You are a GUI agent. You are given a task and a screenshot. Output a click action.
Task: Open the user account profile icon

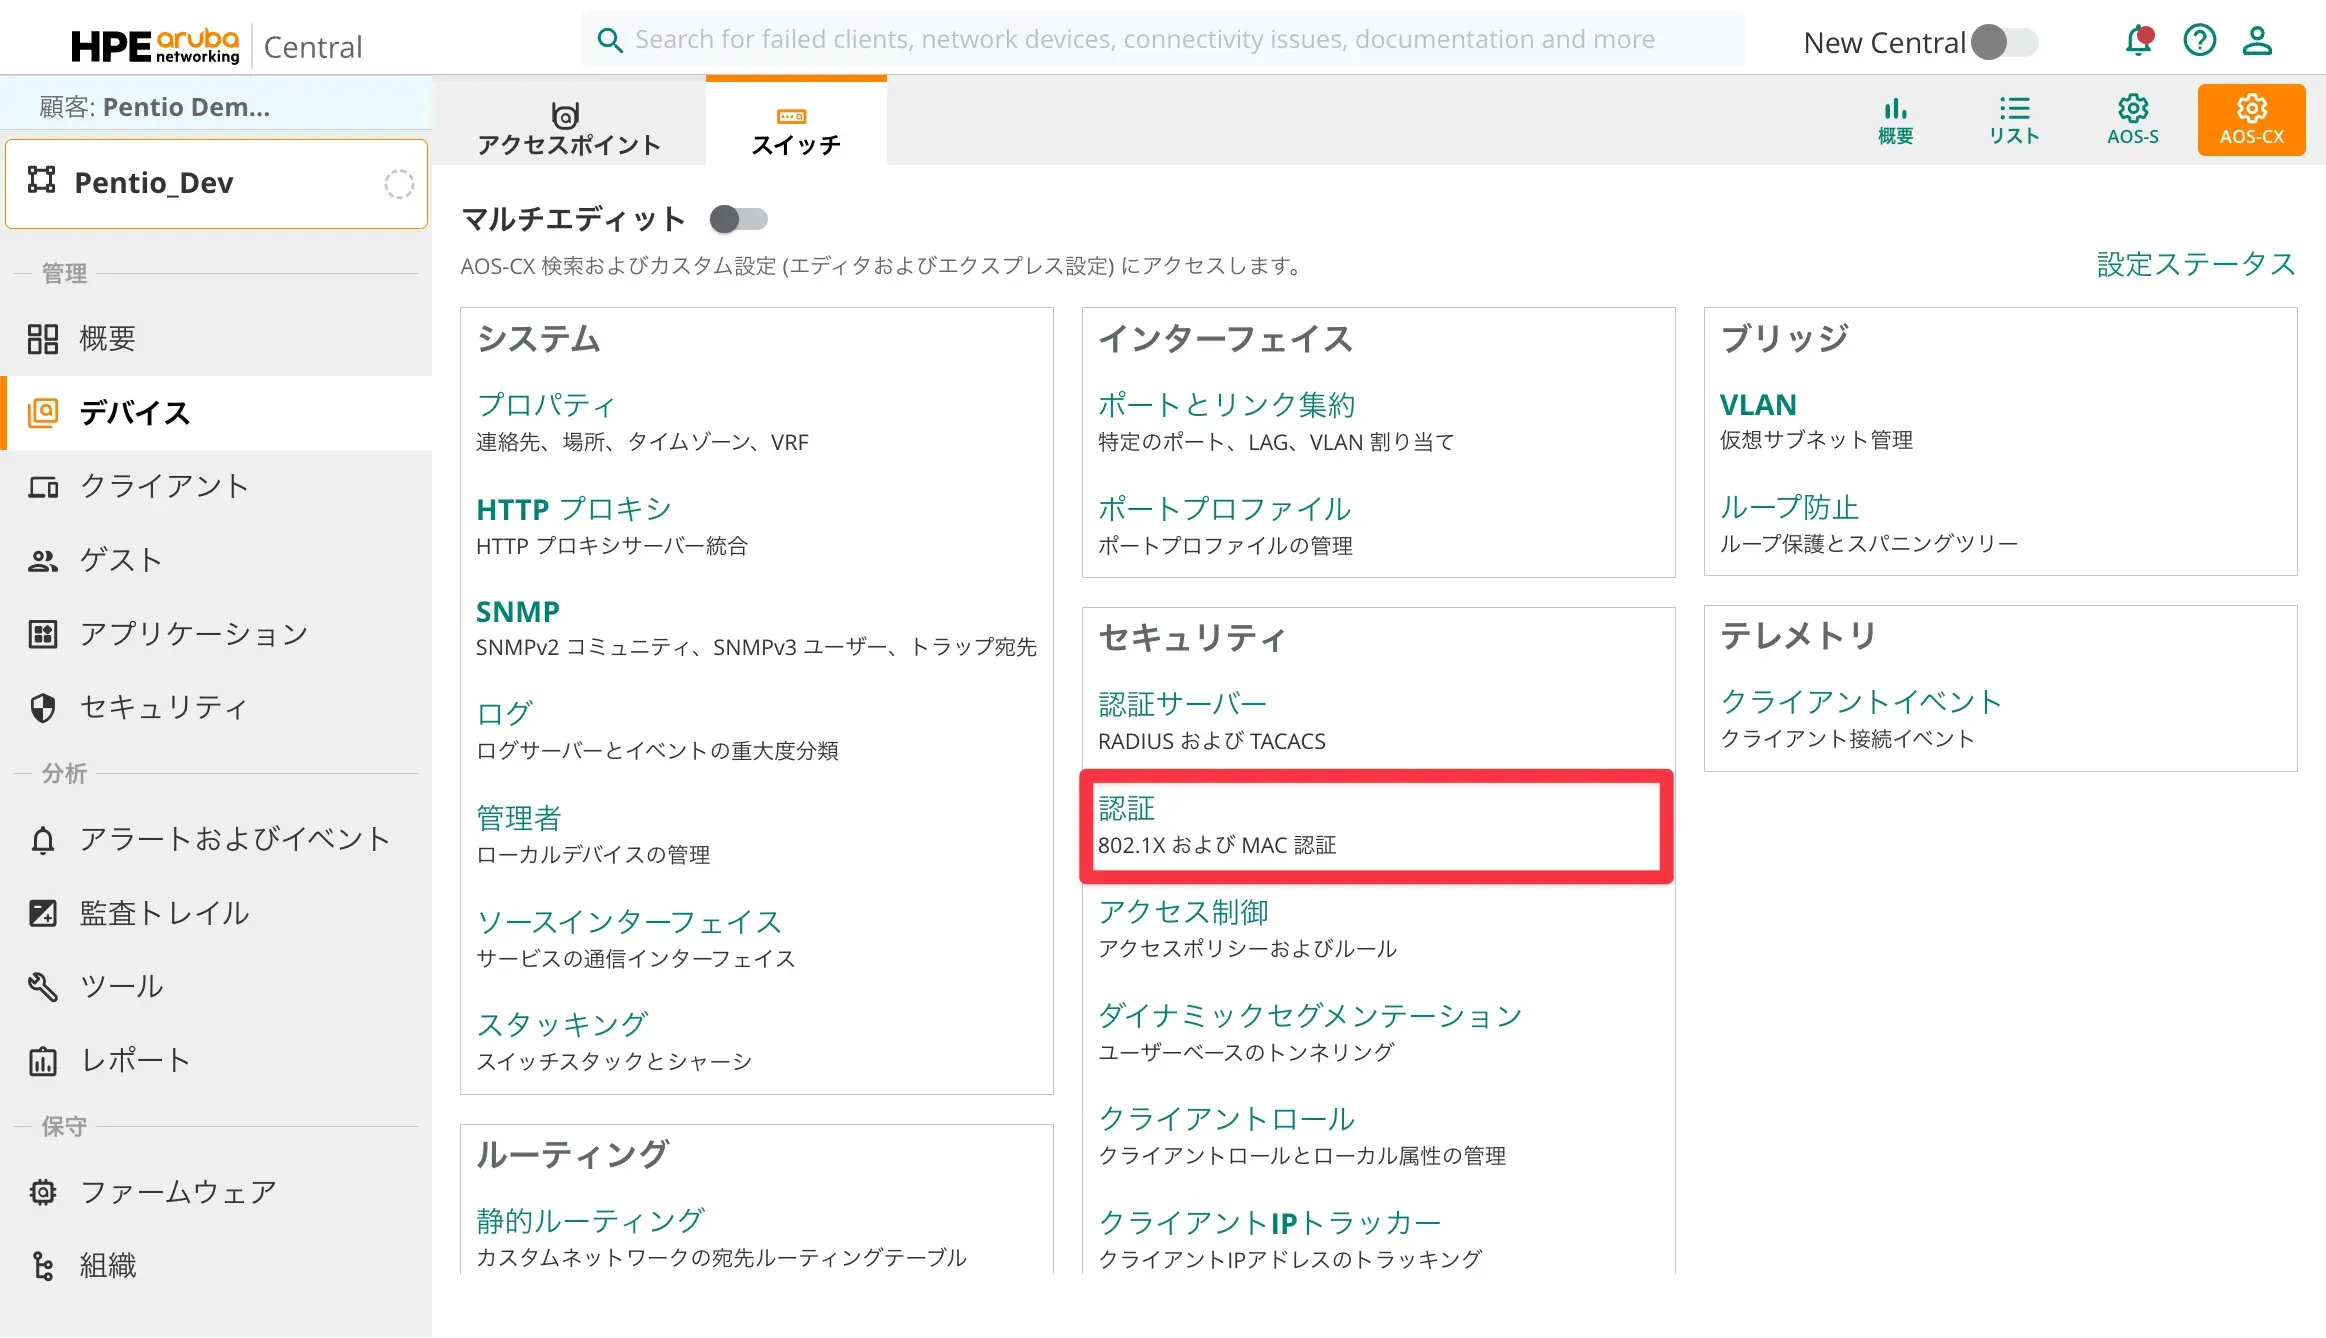[x=2257, y=41]
